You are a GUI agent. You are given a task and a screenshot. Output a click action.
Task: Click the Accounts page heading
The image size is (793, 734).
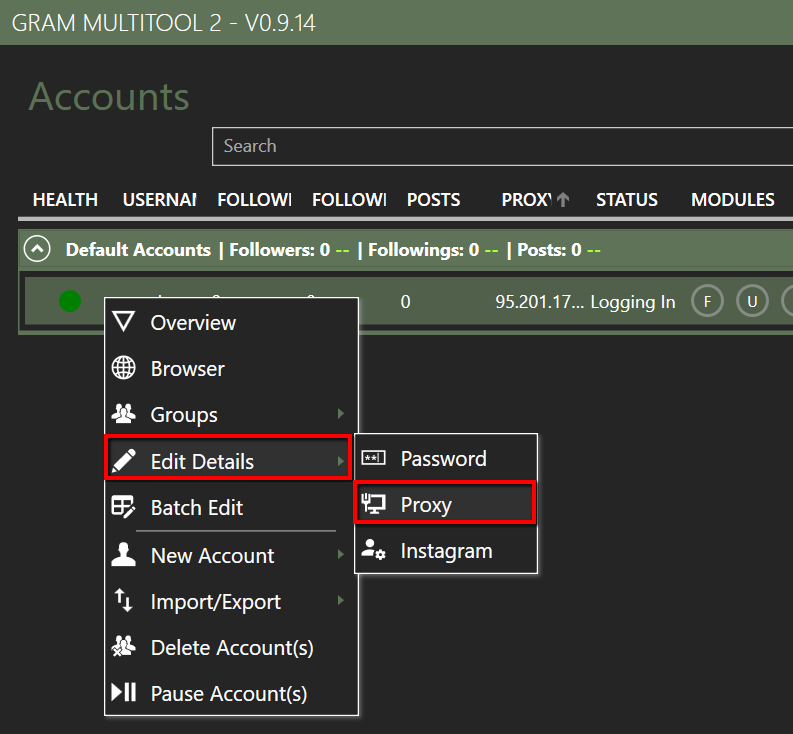tap(109, 96)
